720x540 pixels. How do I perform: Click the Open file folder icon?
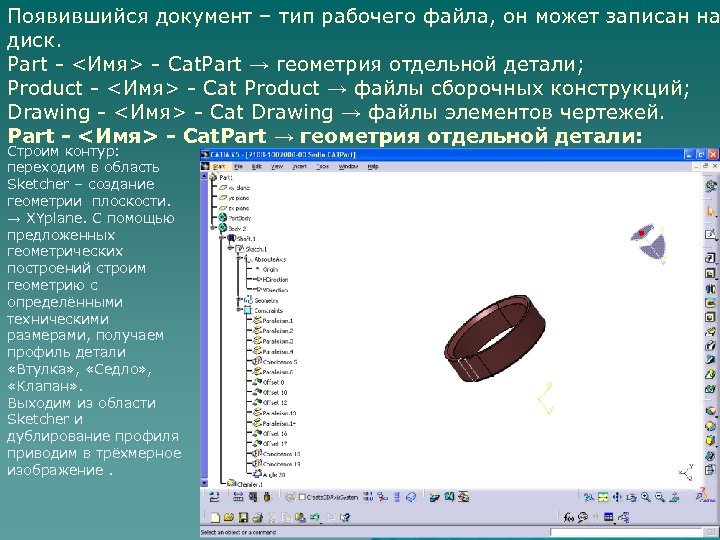[x=229, y=518]
